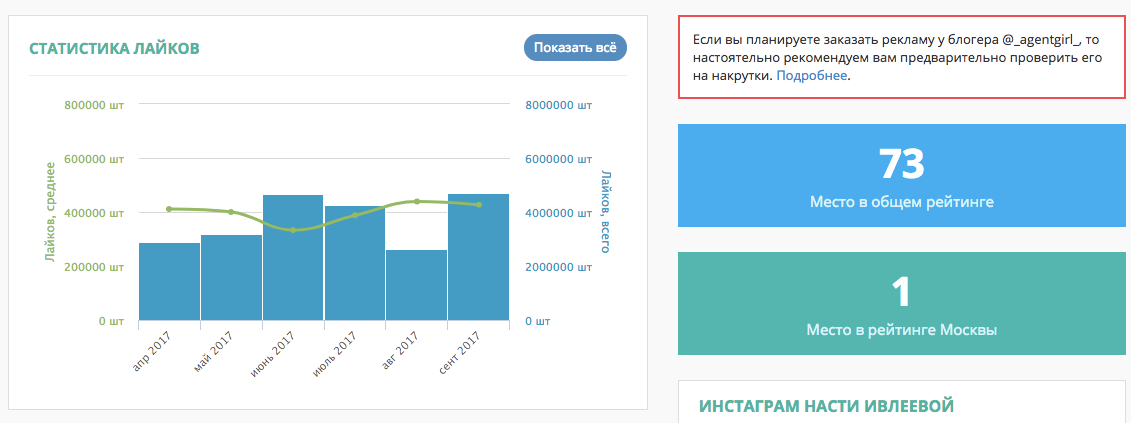
Task: Open the blue общем рейтинге card showing 73
Action: click(x=901, y=175)
